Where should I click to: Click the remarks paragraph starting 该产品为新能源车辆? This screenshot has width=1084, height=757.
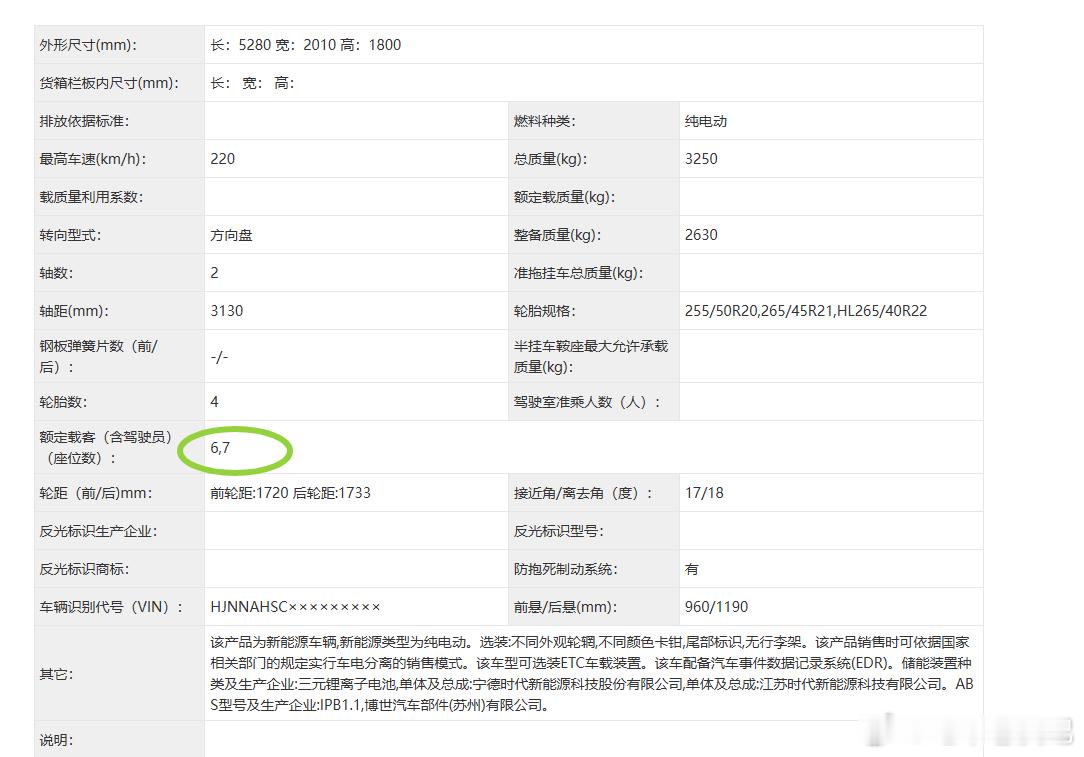(592, 674)
